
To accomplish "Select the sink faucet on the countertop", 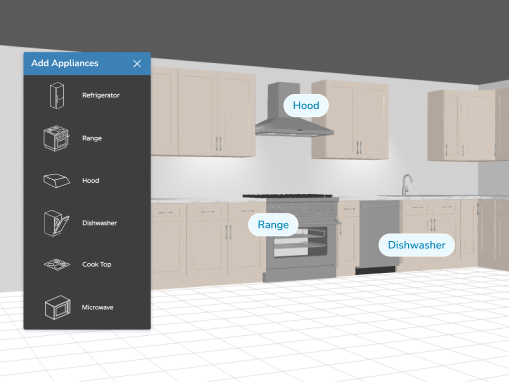I will pos(407,185).
